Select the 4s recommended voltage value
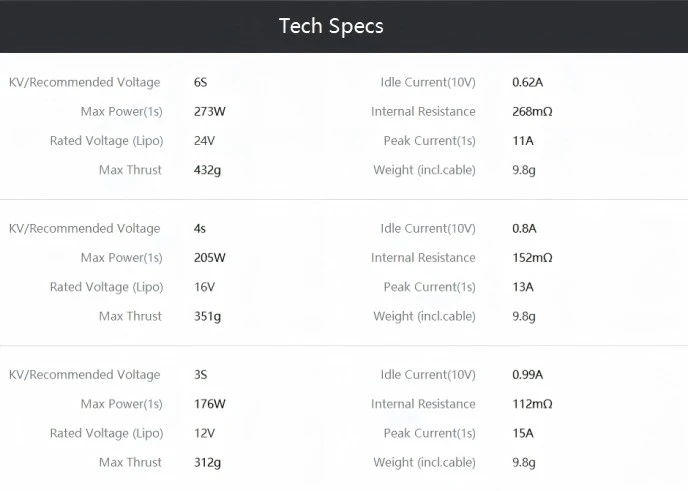The image size is (688, 491). (201, 228)
